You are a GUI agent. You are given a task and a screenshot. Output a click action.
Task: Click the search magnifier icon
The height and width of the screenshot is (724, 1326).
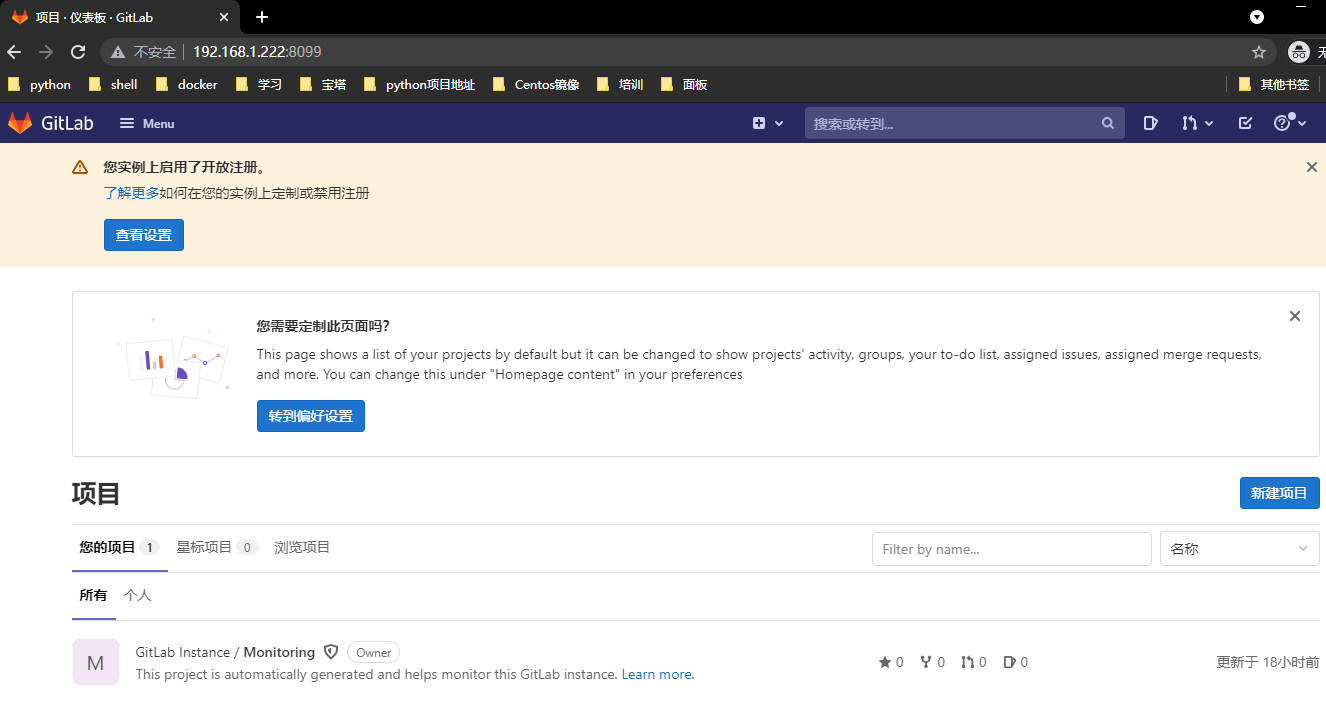[1107, 122]
